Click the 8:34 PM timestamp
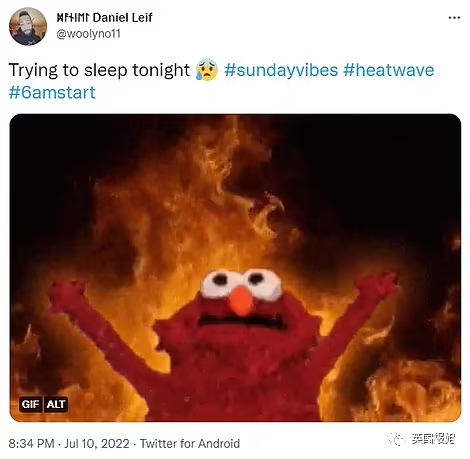Image resolution: width=470 pixels, height=459 pixels. coord(31,444)
